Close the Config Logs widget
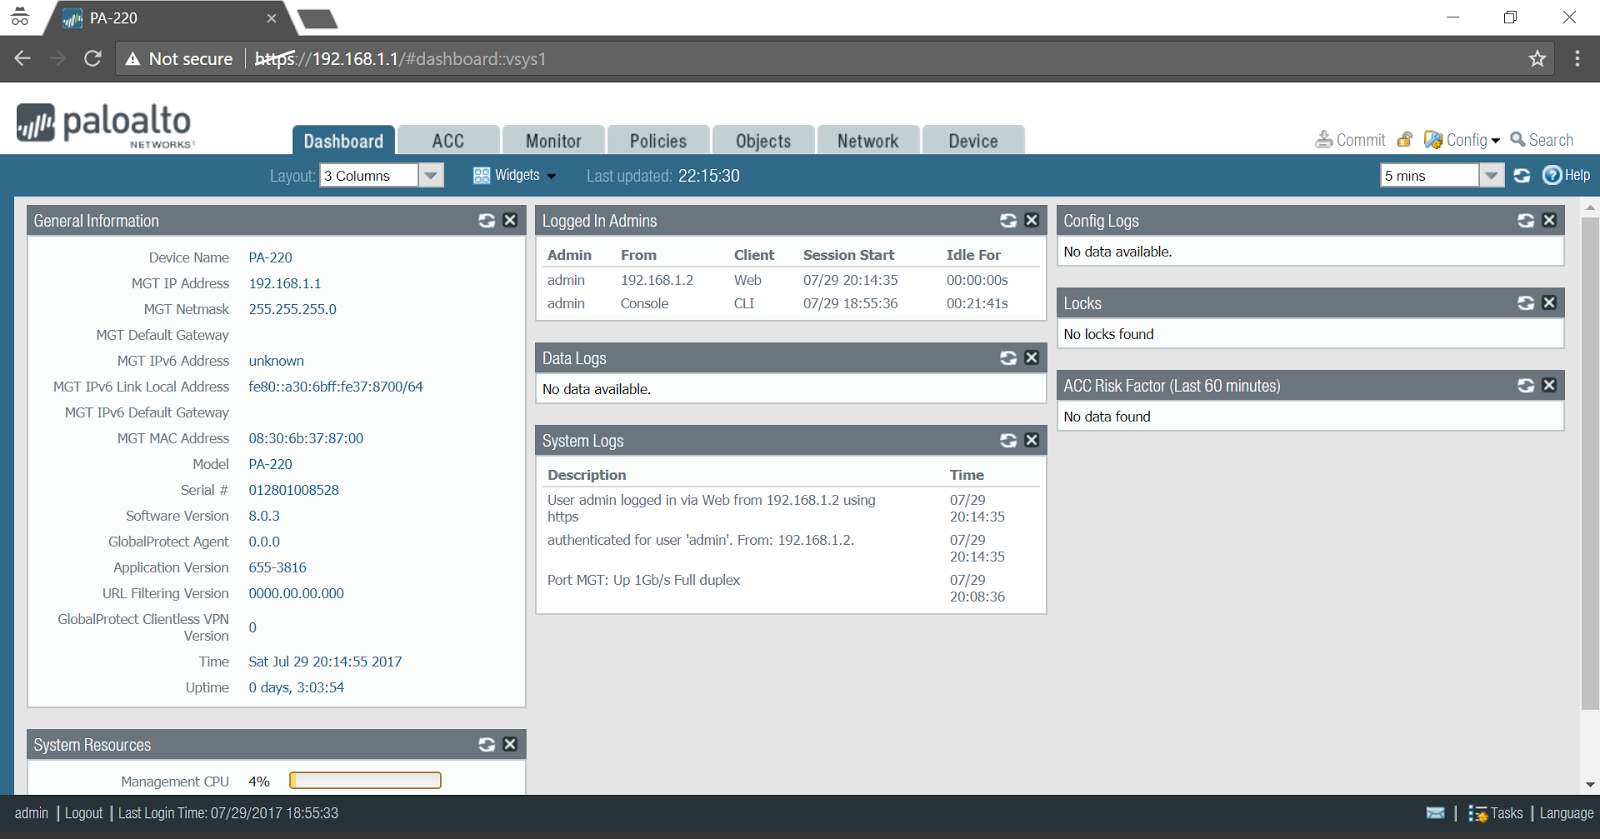The image size is (1600, 839). (x=1549, y=220)
